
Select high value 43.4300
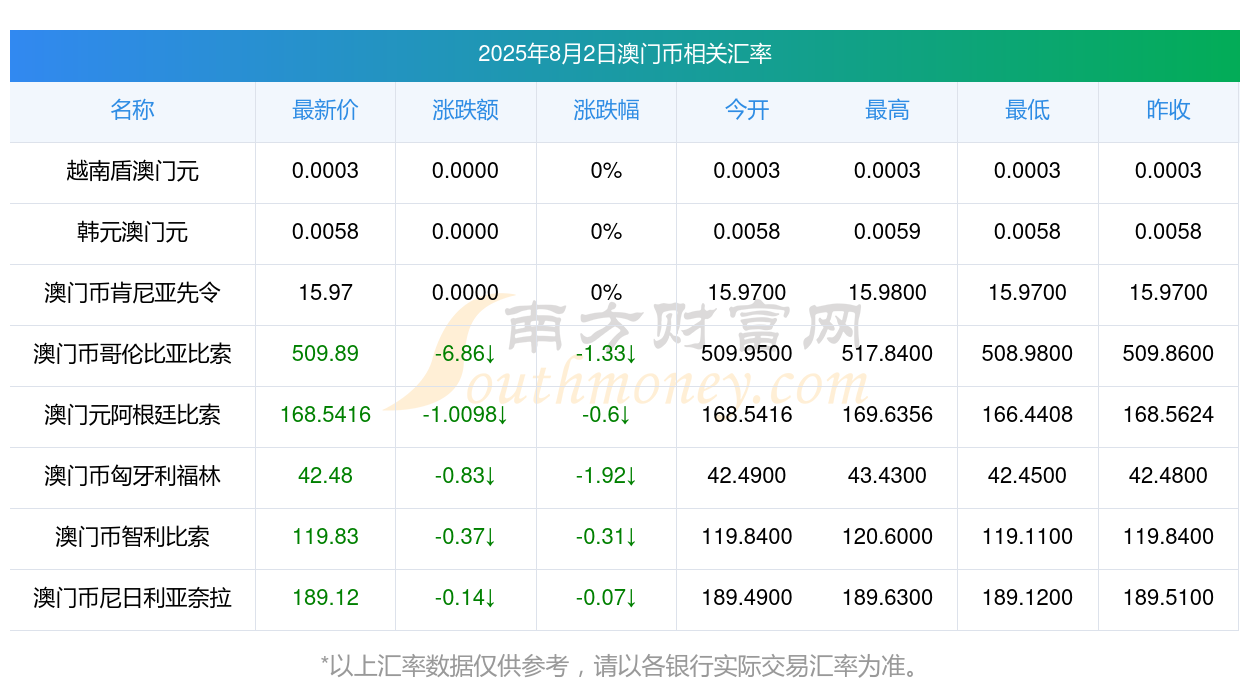point(887,476)
